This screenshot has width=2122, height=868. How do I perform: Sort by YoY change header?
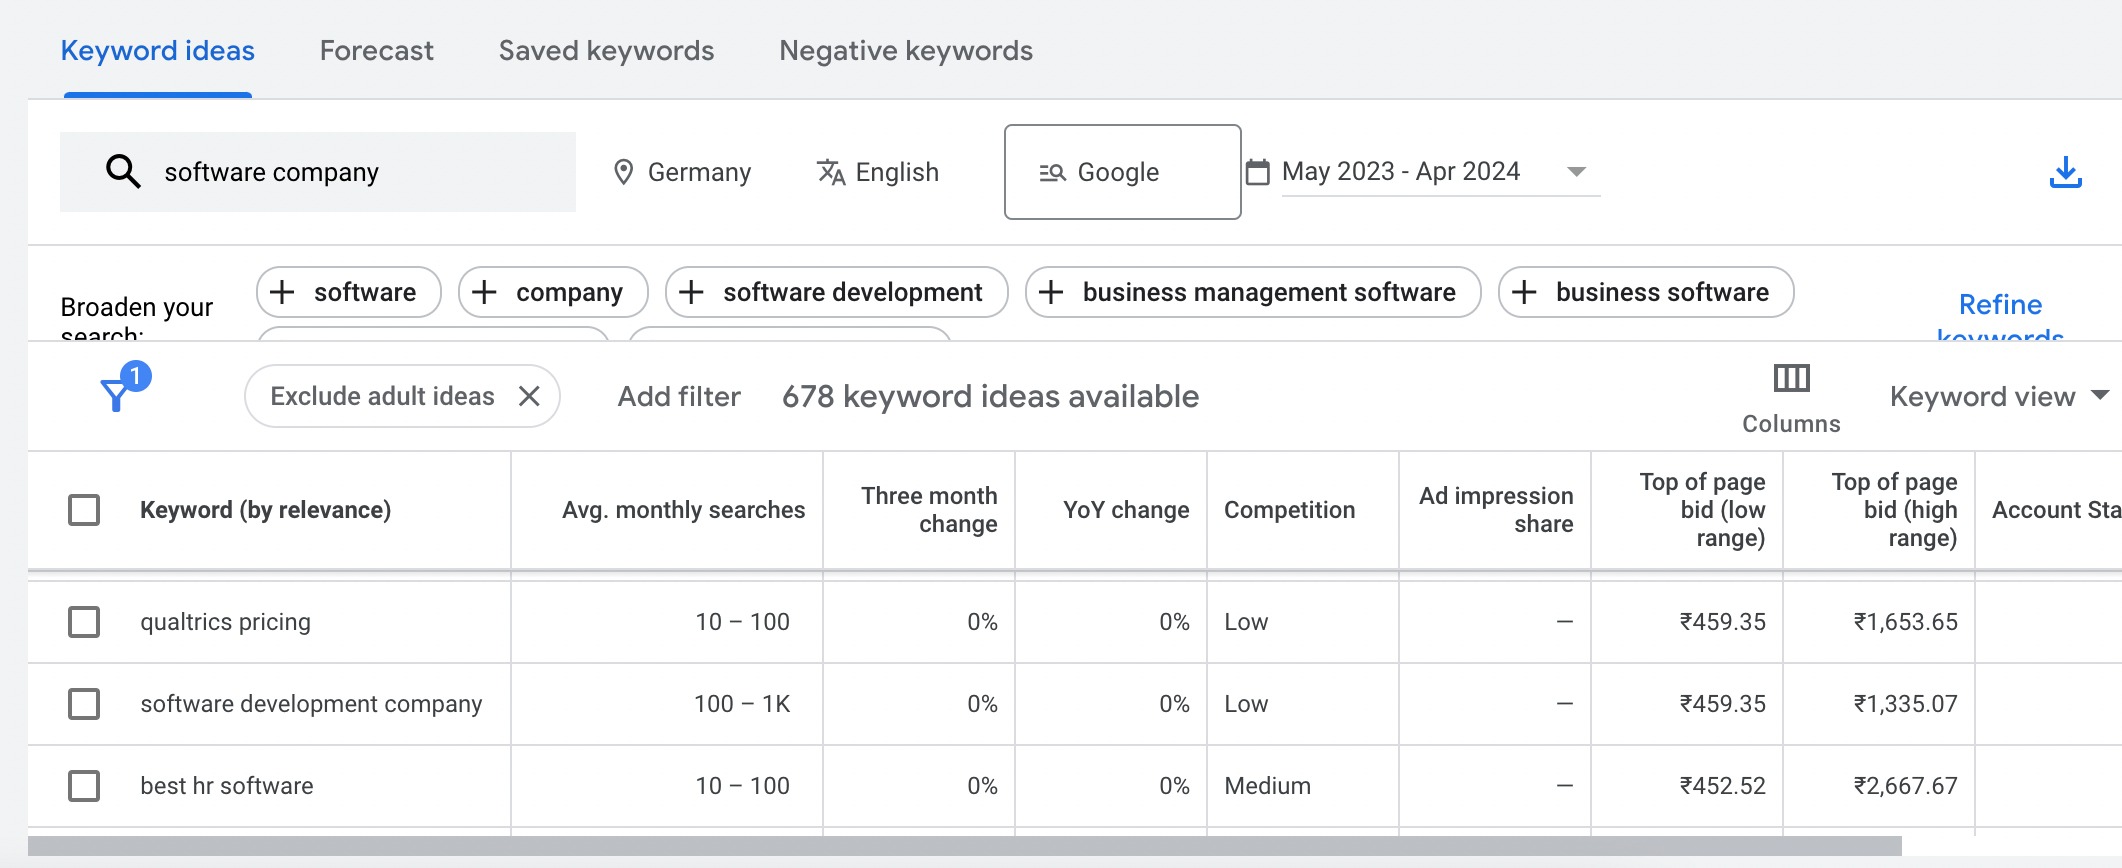tap(1126, 510)
